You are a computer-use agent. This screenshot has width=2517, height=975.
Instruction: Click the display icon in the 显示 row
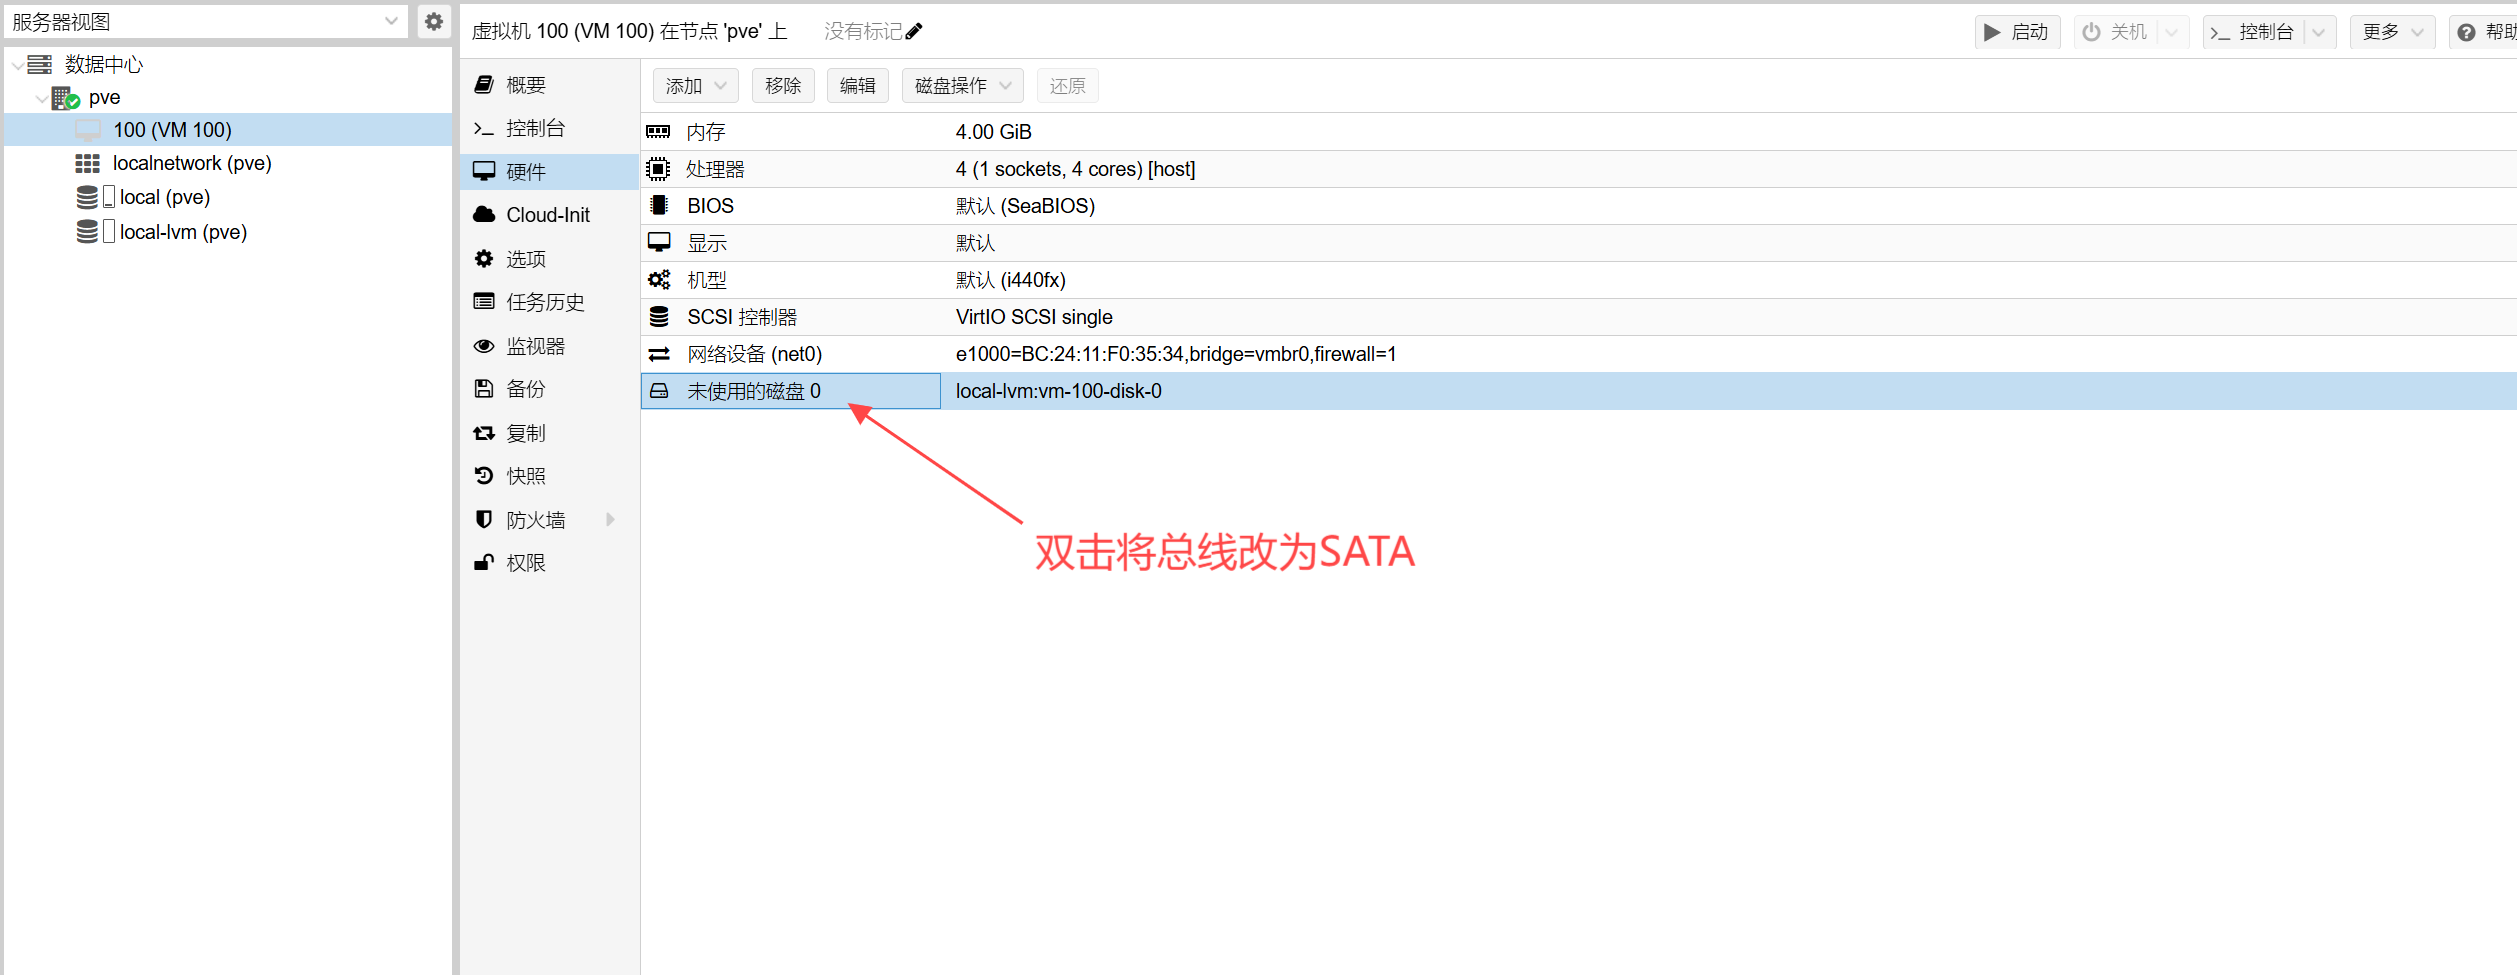pyautogui.click(x=658, y=243)
